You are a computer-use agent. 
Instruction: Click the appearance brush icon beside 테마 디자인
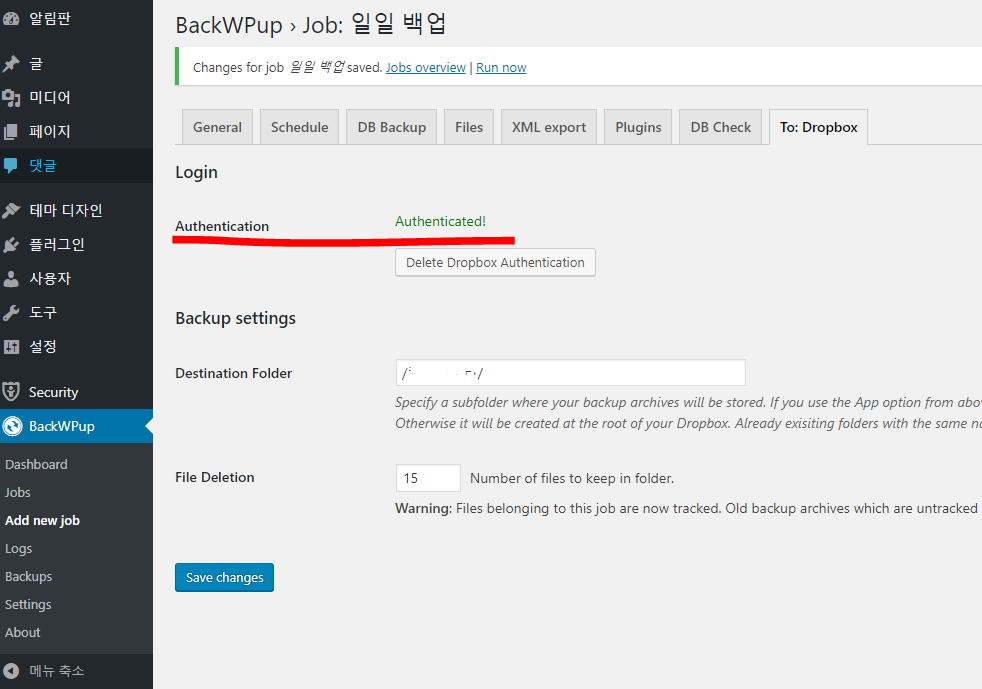(11, 210)
